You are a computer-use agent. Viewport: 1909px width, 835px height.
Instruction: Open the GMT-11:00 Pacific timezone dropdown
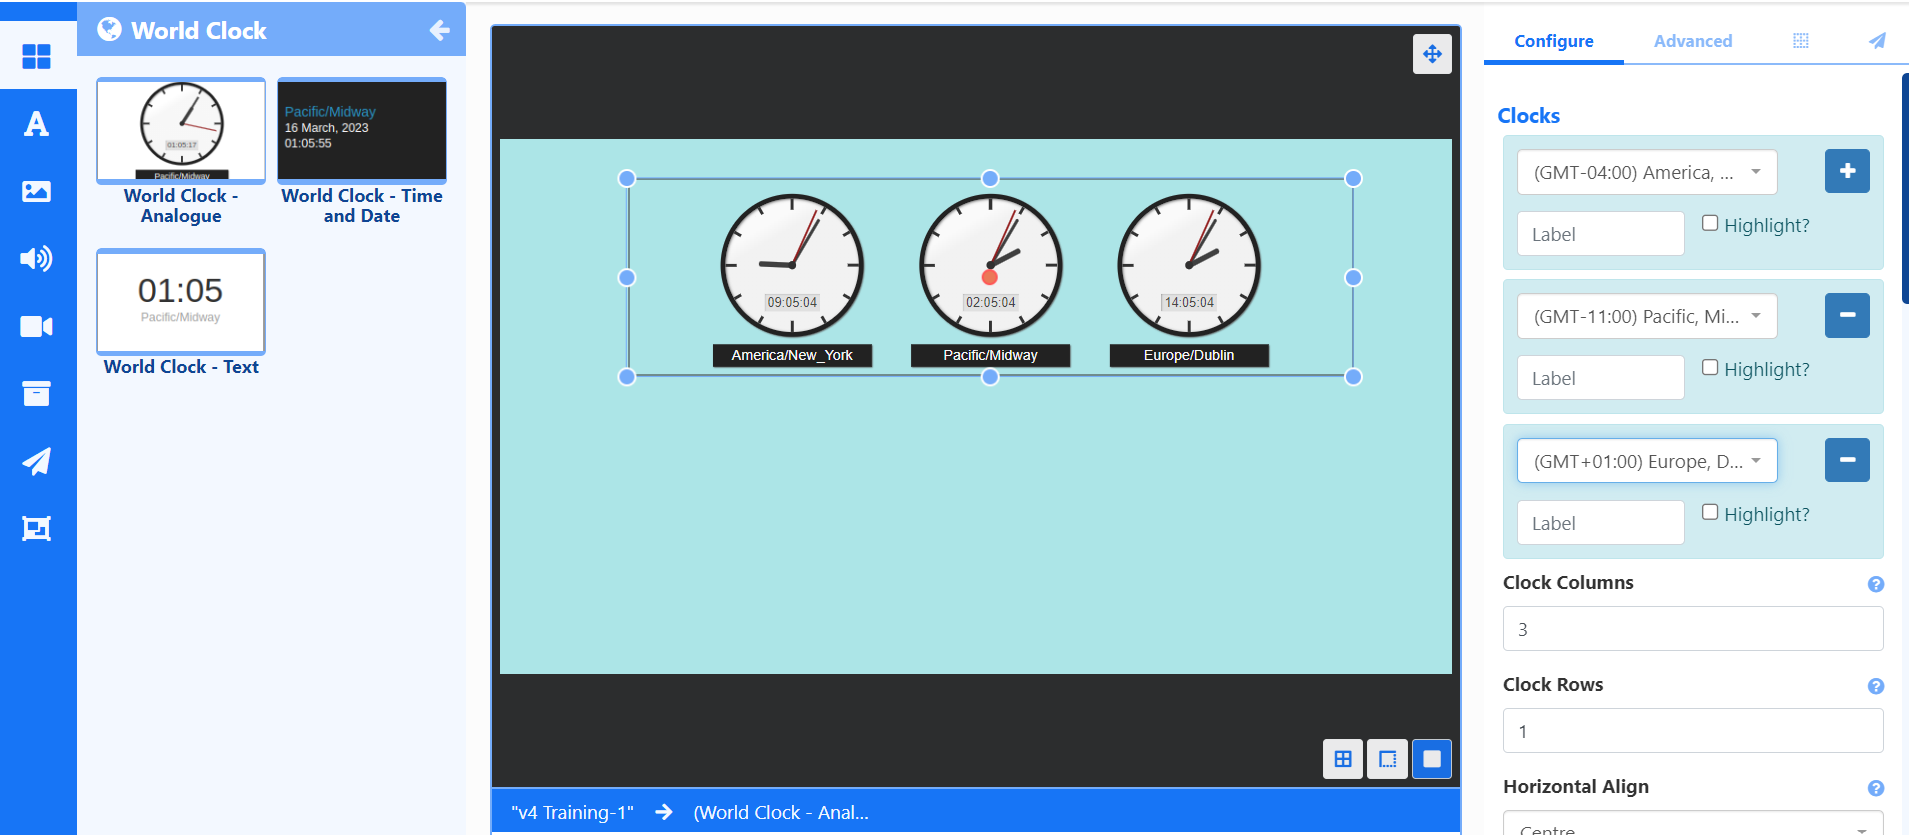click(1646, 316)
